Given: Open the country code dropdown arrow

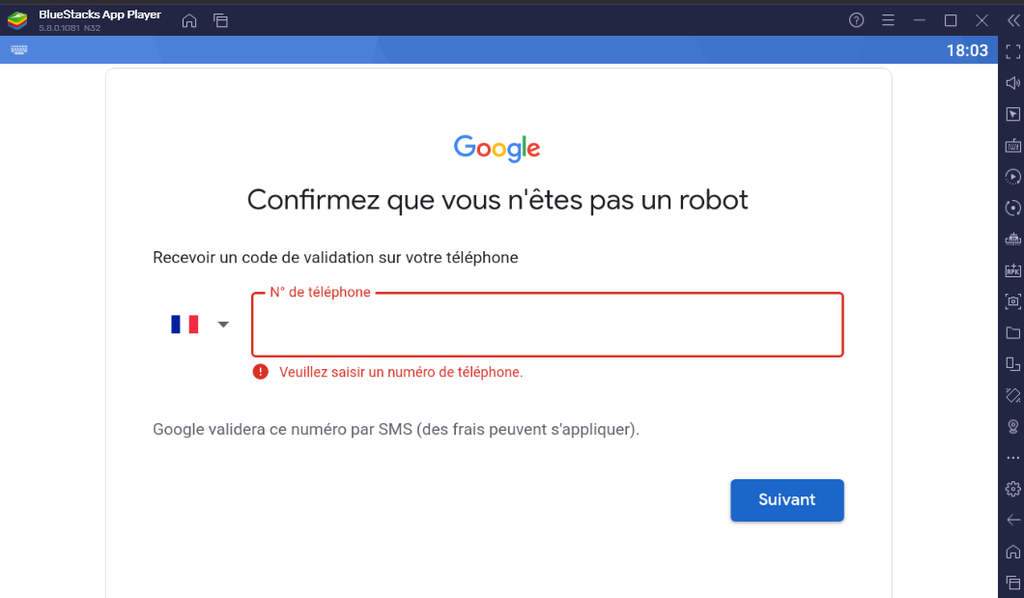Looking at the screenshot, I should point(223,324).
